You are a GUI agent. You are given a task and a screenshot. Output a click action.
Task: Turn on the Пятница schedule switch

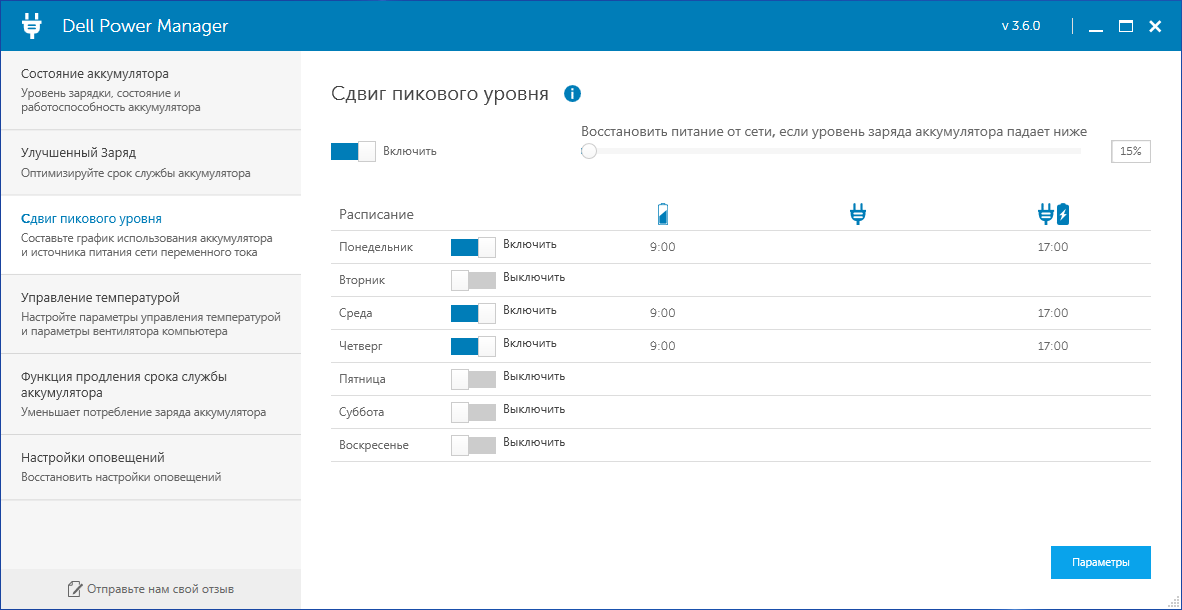tap(473, 379)
